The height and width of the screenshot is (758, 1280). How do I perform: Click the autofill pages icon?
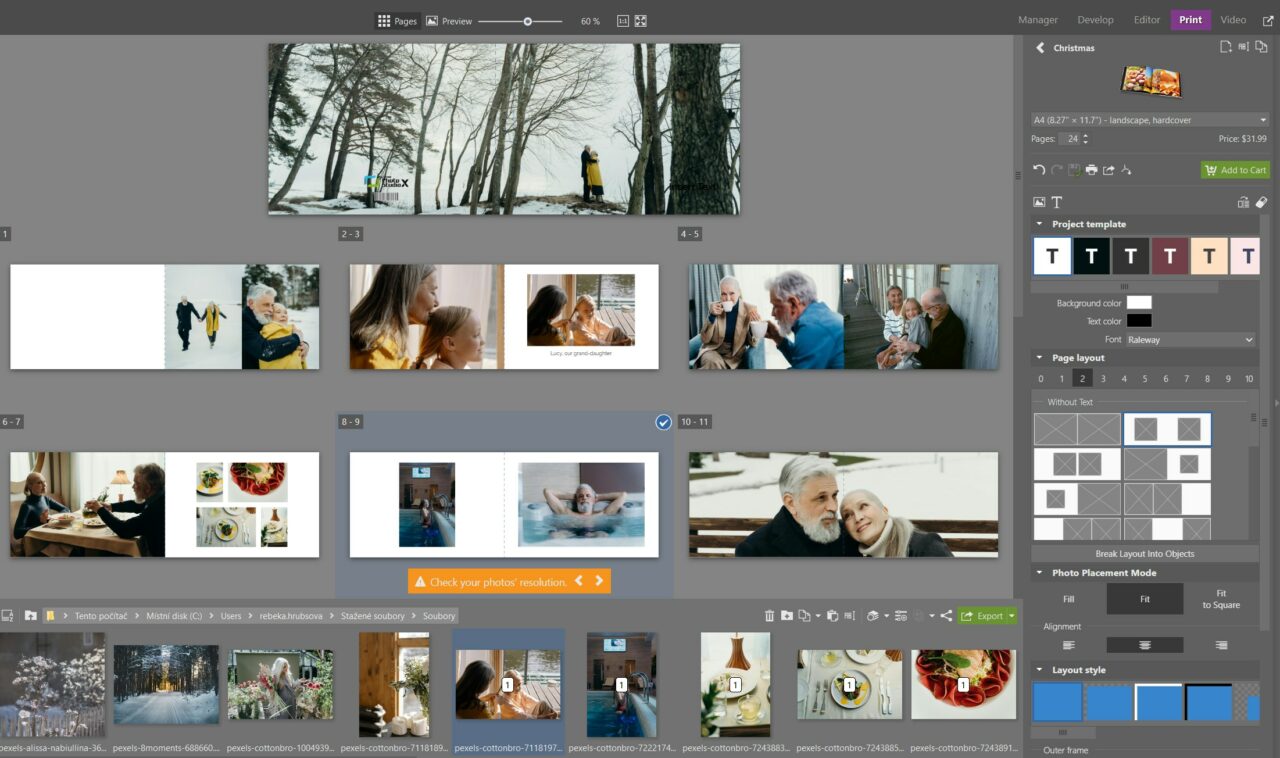(1244, 202)
